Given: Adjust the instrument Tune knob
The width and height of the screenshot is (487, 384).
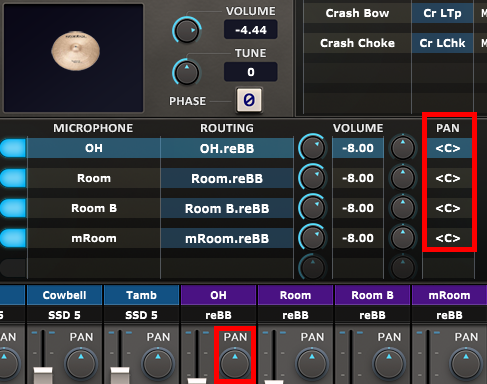Looking at the screenshot, I should pos(187,72).
